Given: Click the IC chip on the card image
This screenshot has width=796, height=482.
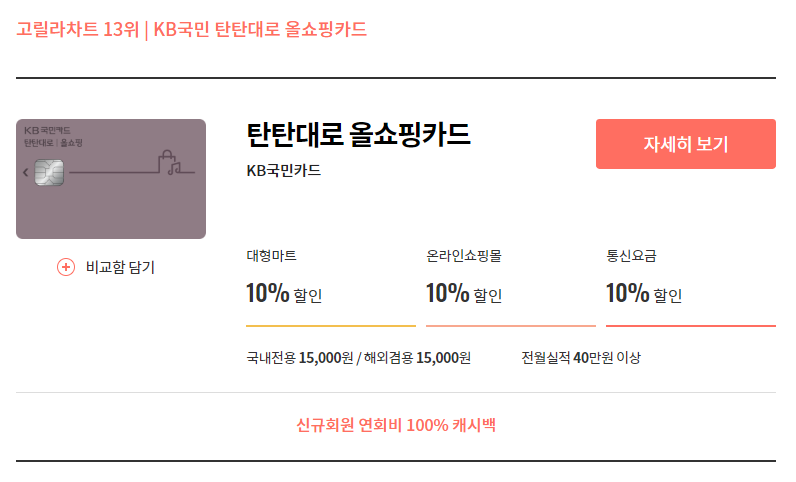Looking at the screenshot, I should [x=49, y=173].
